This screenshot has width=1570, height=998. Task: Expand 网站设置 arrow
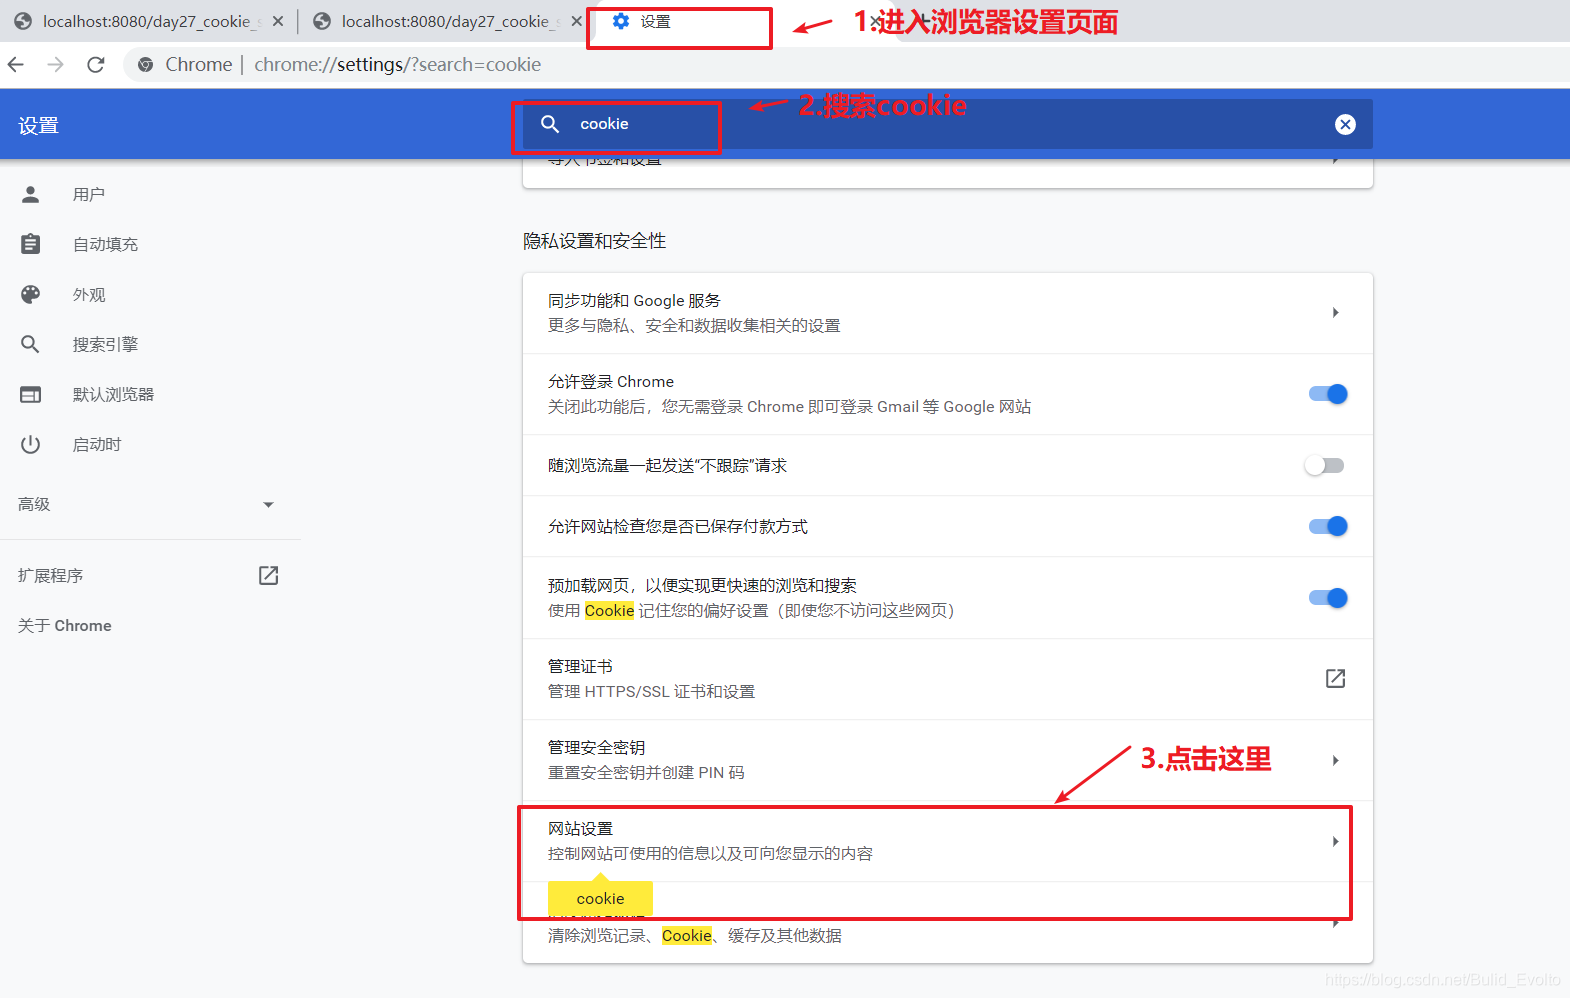1335,841
